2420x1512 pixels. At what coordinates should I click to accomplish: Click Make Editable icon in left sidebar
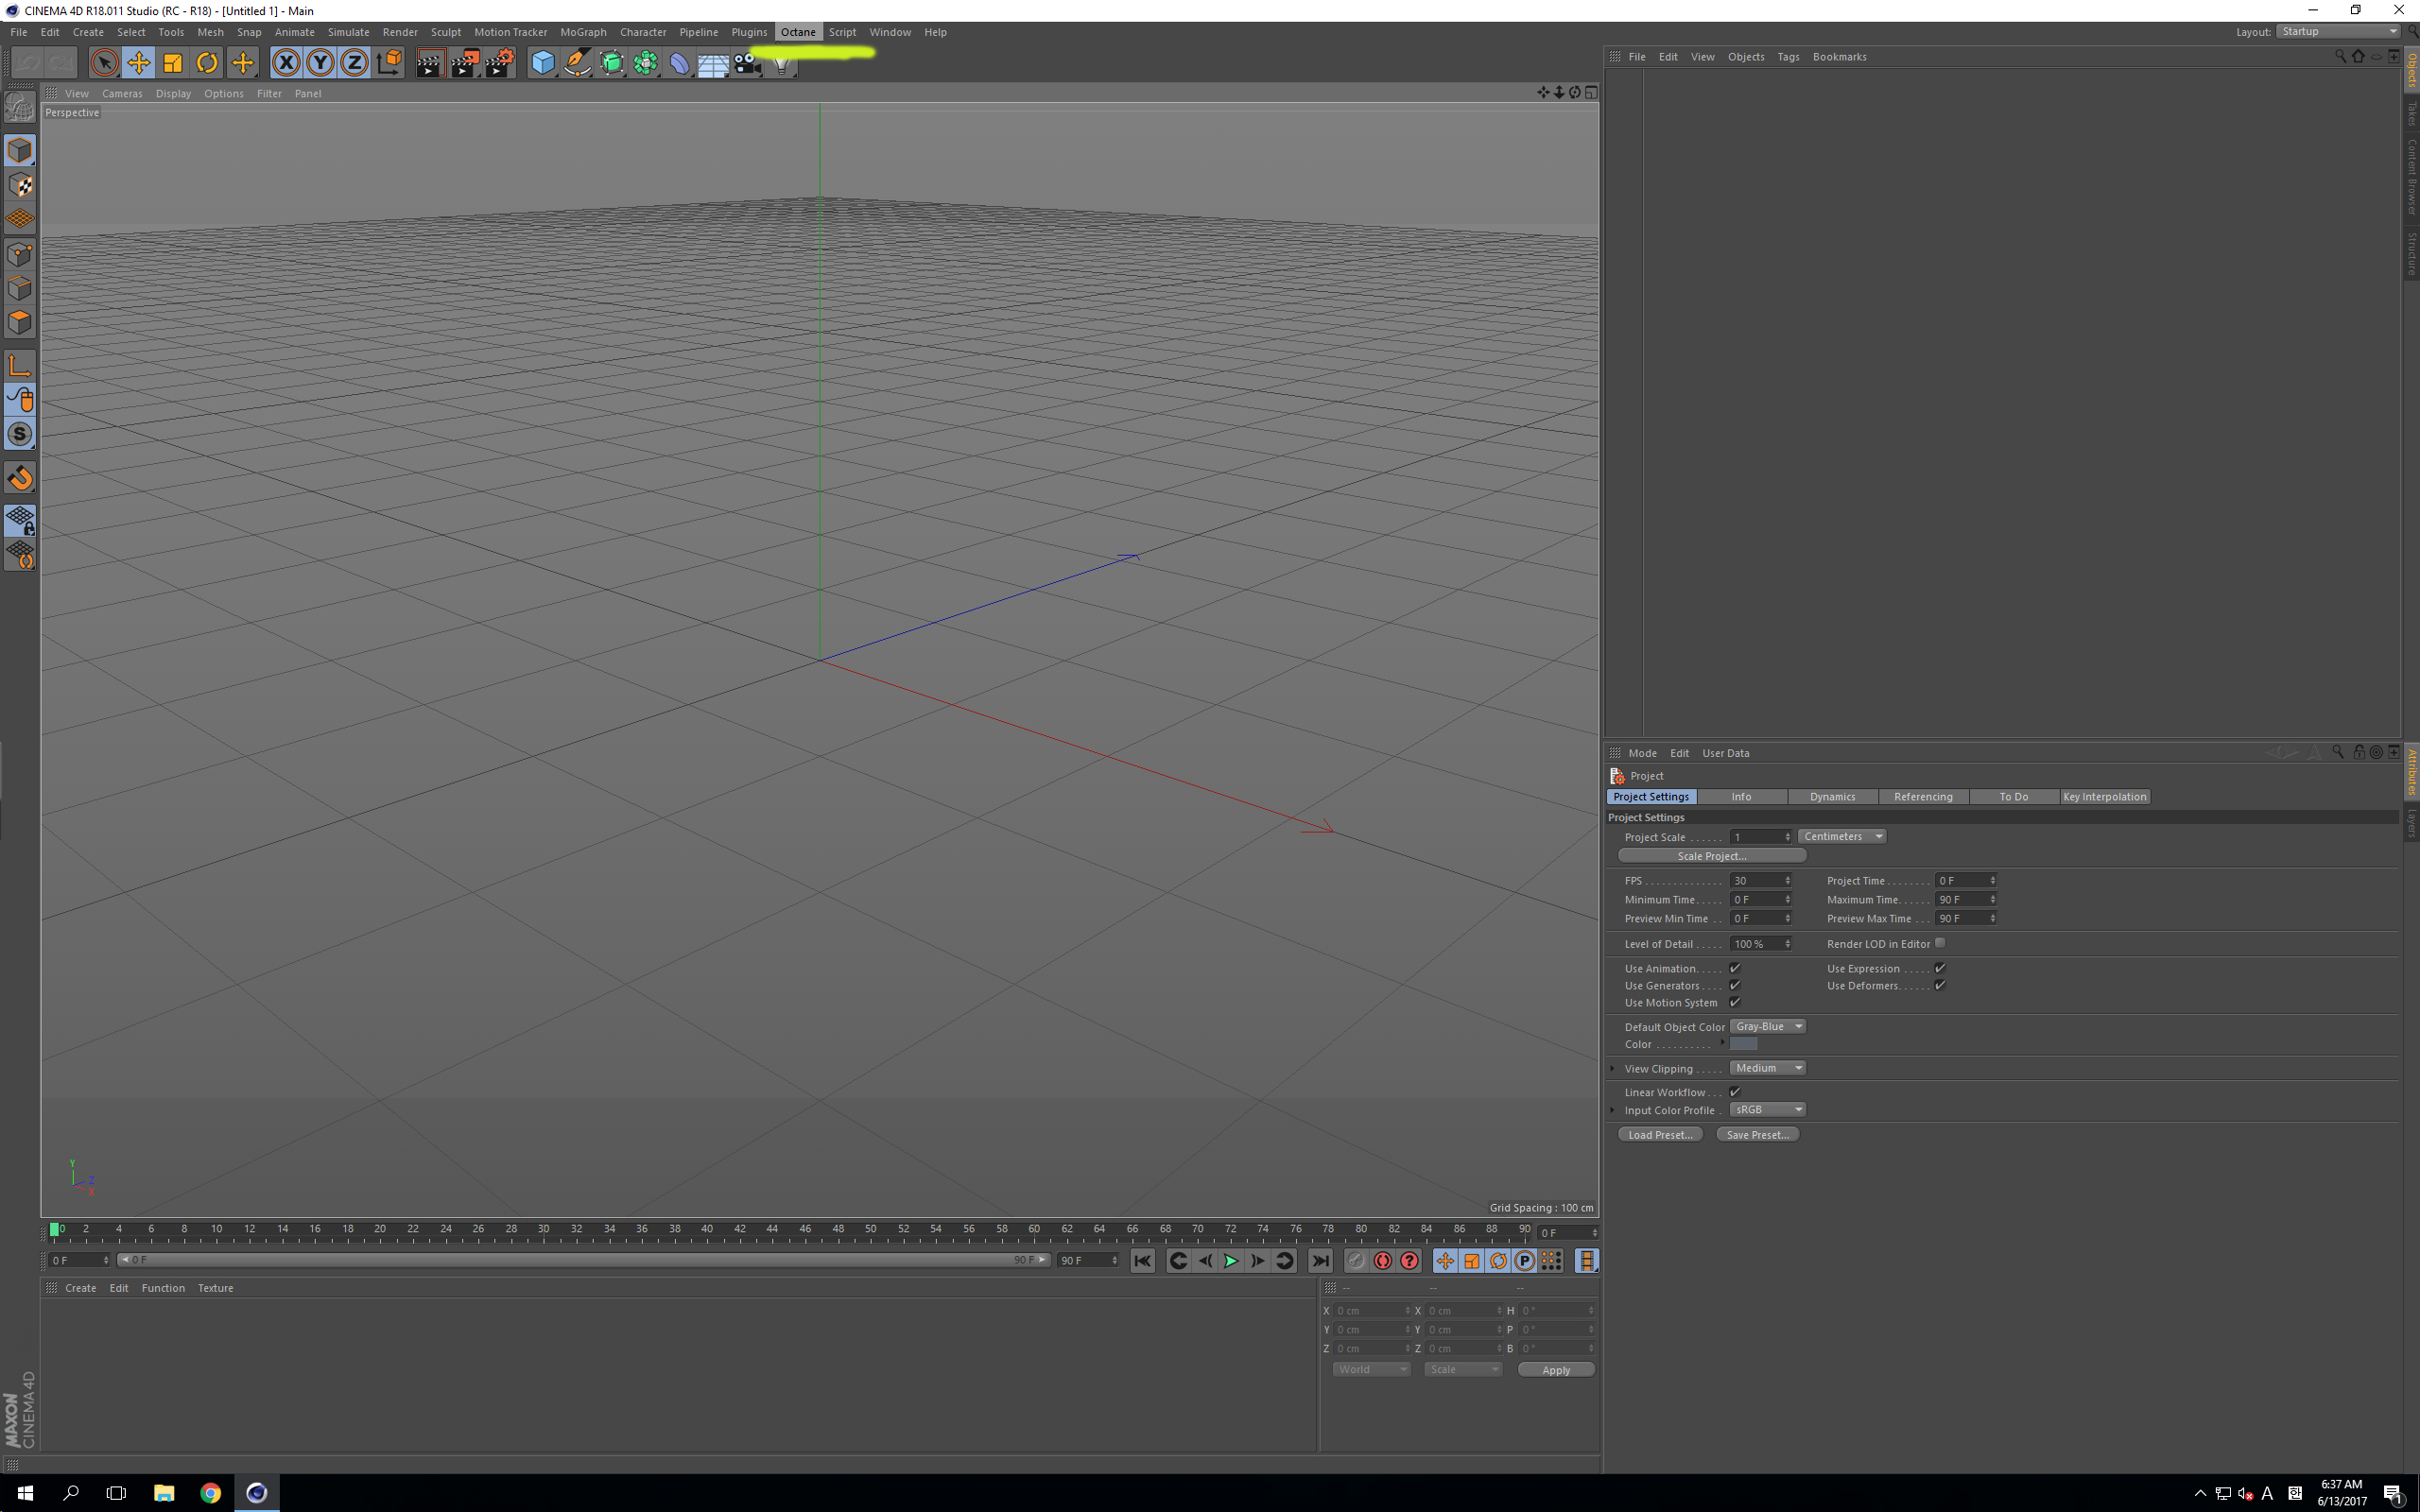point(20,106)
